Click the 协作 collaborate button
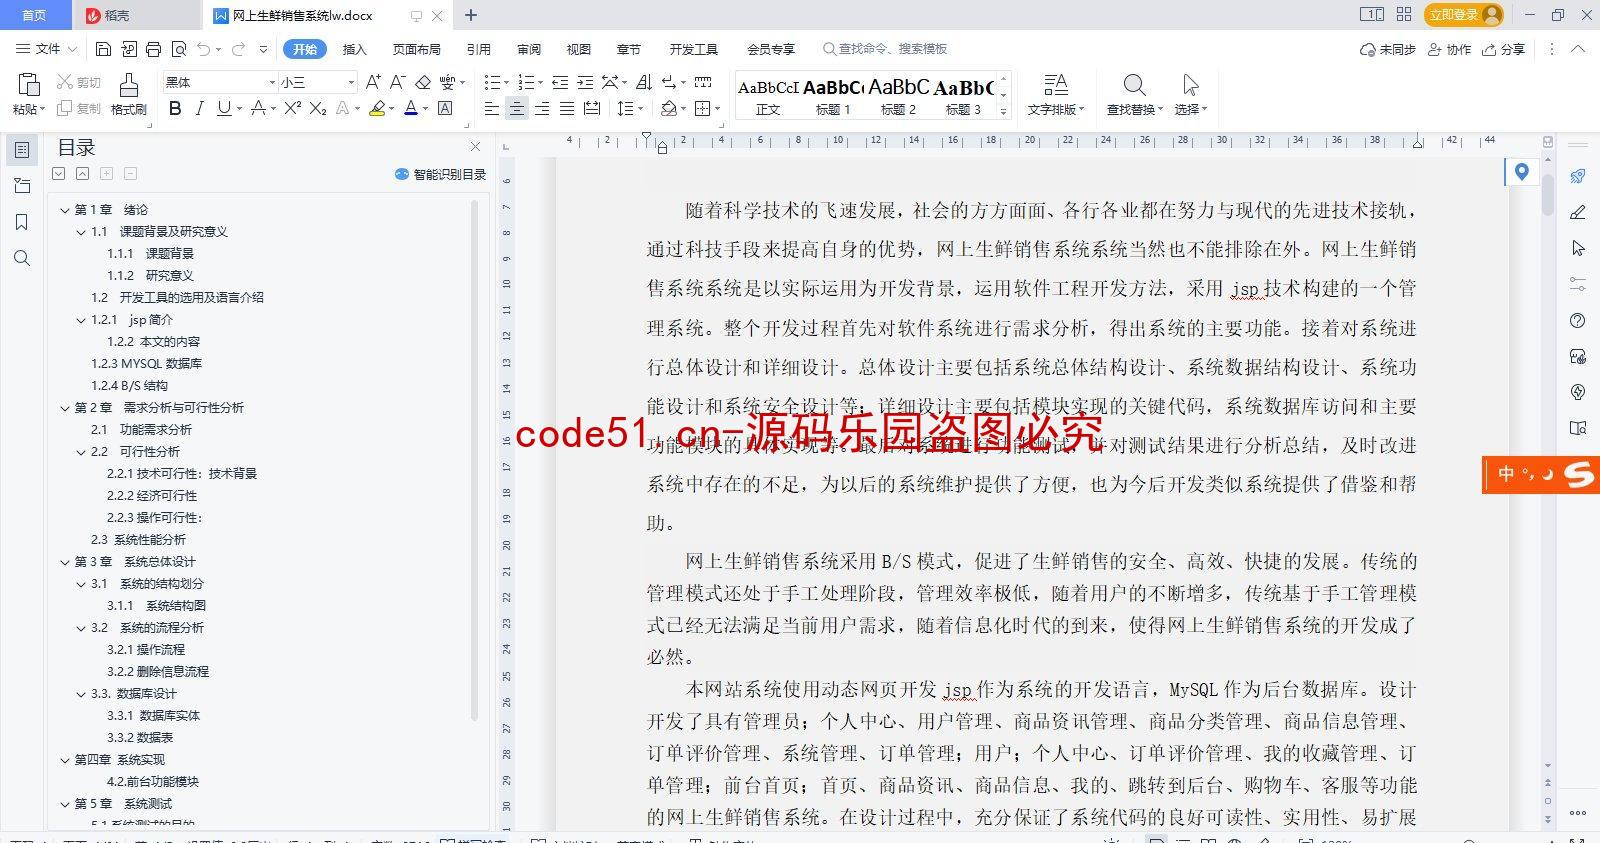This screenshot has height=843, width=1600. 1449,49
